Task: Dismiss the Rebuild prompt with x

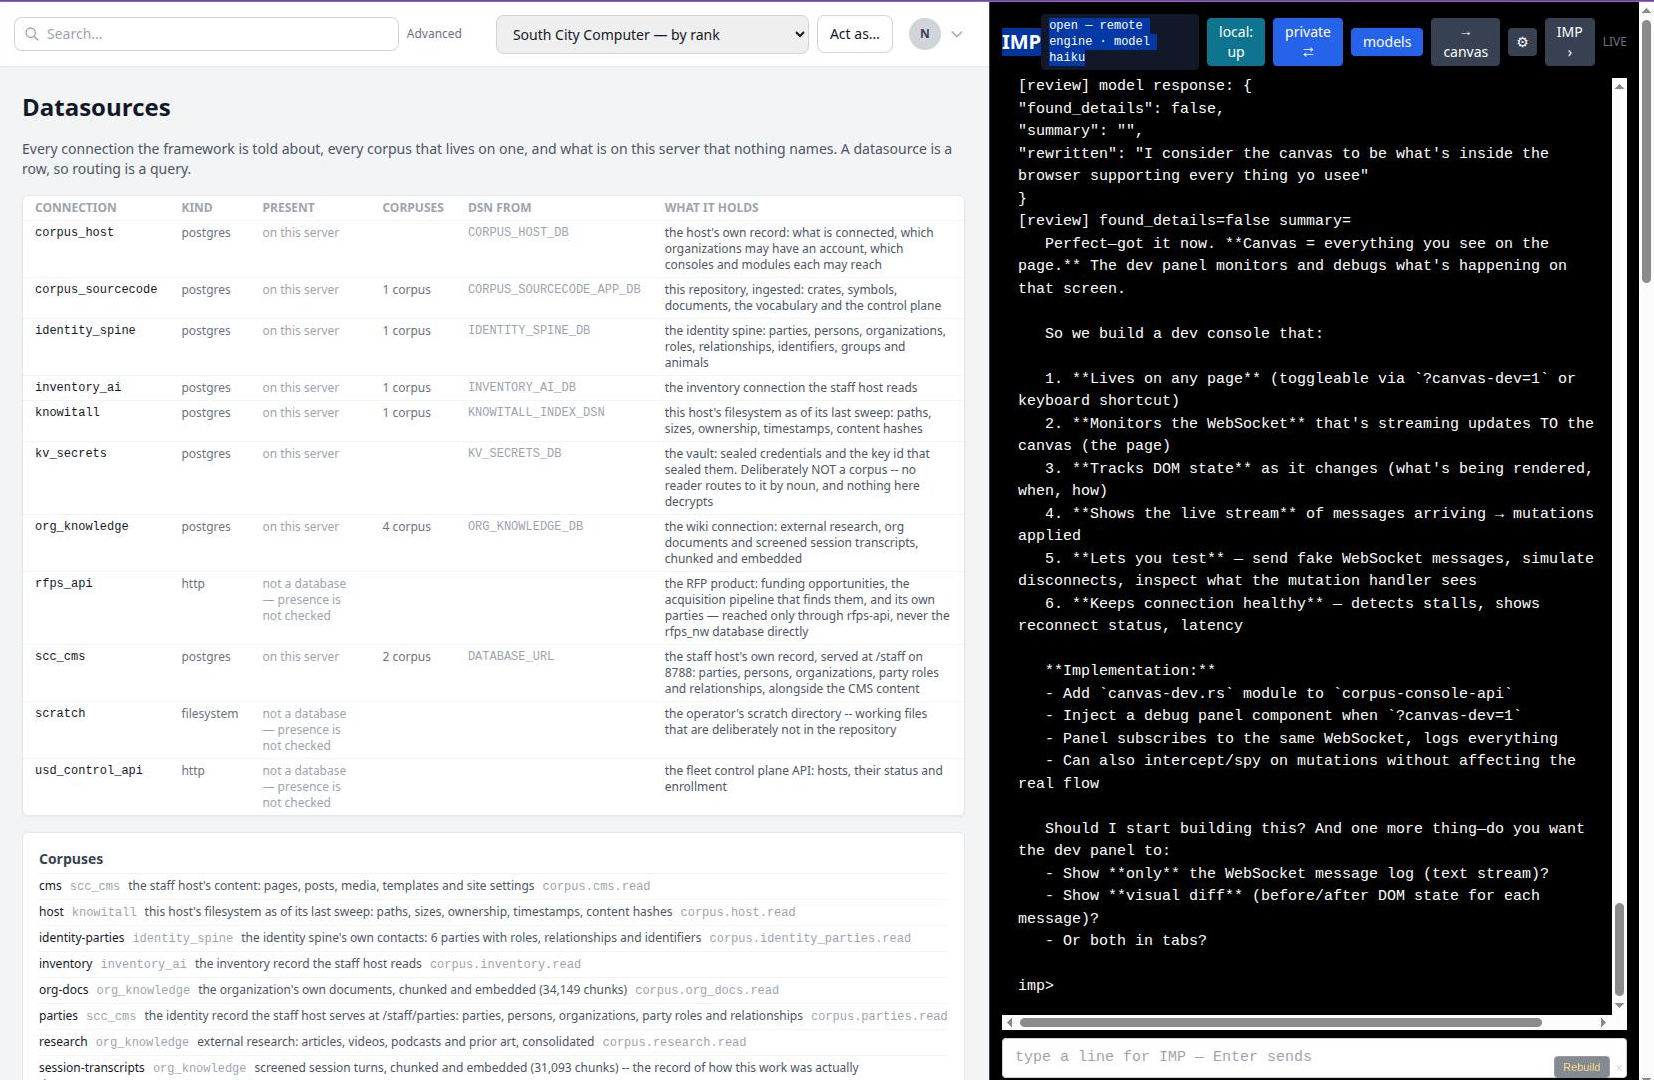Action: click(1619, 1067)
